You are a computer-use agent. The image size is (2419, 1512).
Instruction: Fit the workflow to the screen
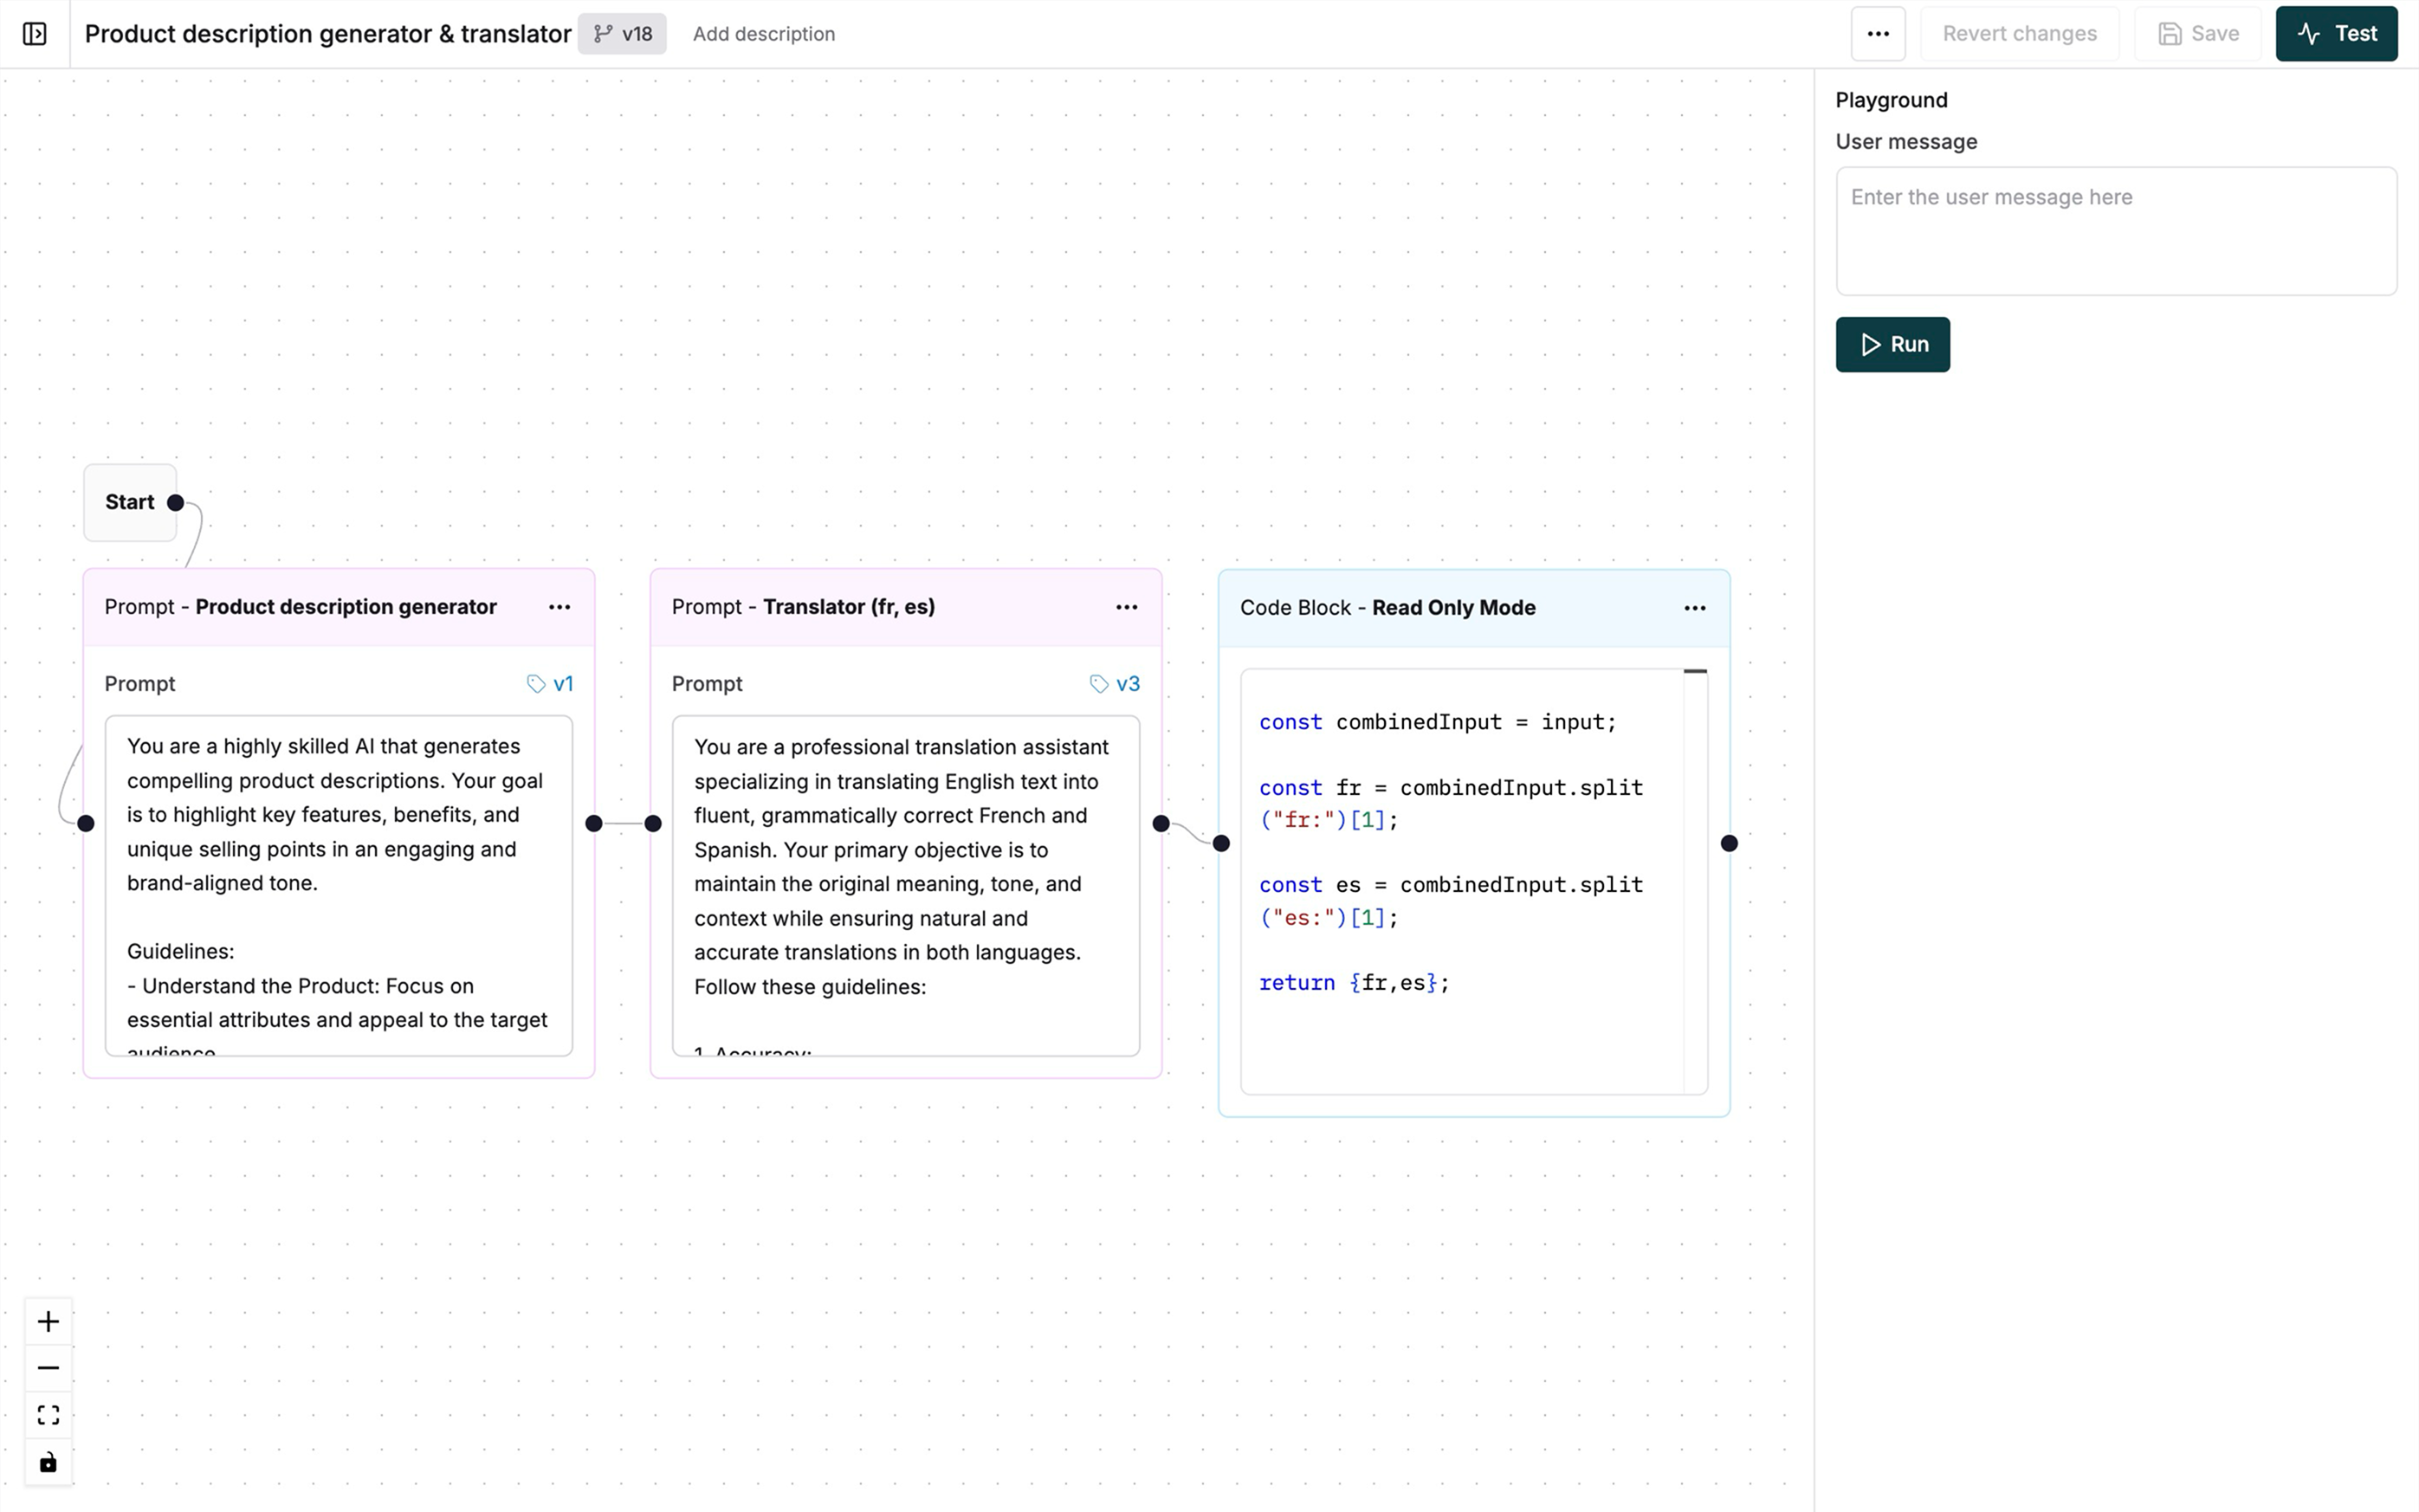coord(48,1414)
